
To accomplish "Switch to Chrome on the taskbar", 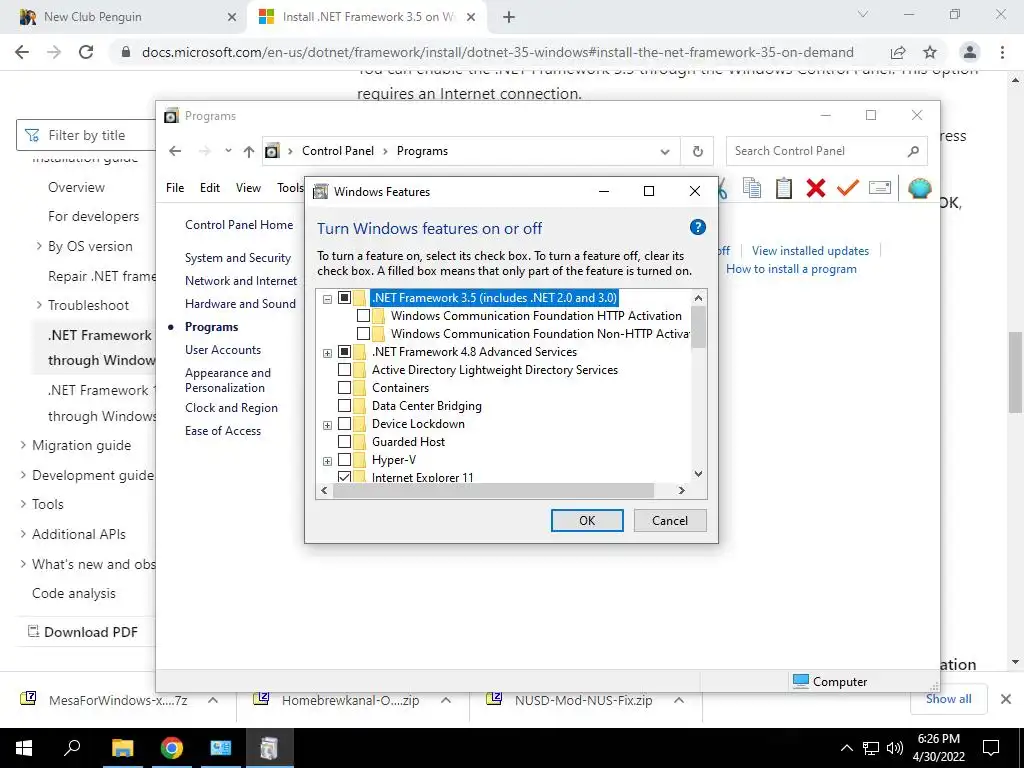I will coord(172,748).
